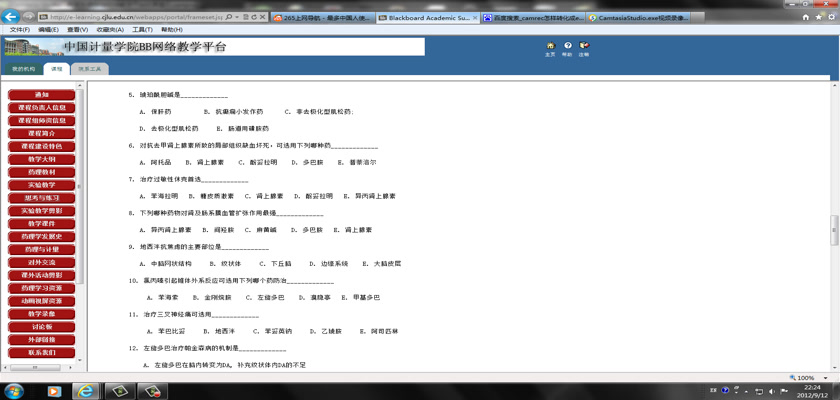
Task: Click question 7 text 治疗过敏性休克首选
Action: coord(169,179)
